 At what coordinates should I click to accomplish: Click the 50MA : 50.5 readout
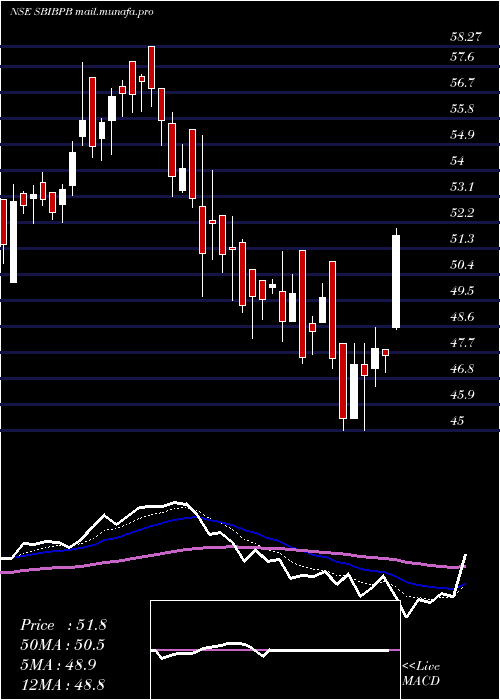pos(63,645)
